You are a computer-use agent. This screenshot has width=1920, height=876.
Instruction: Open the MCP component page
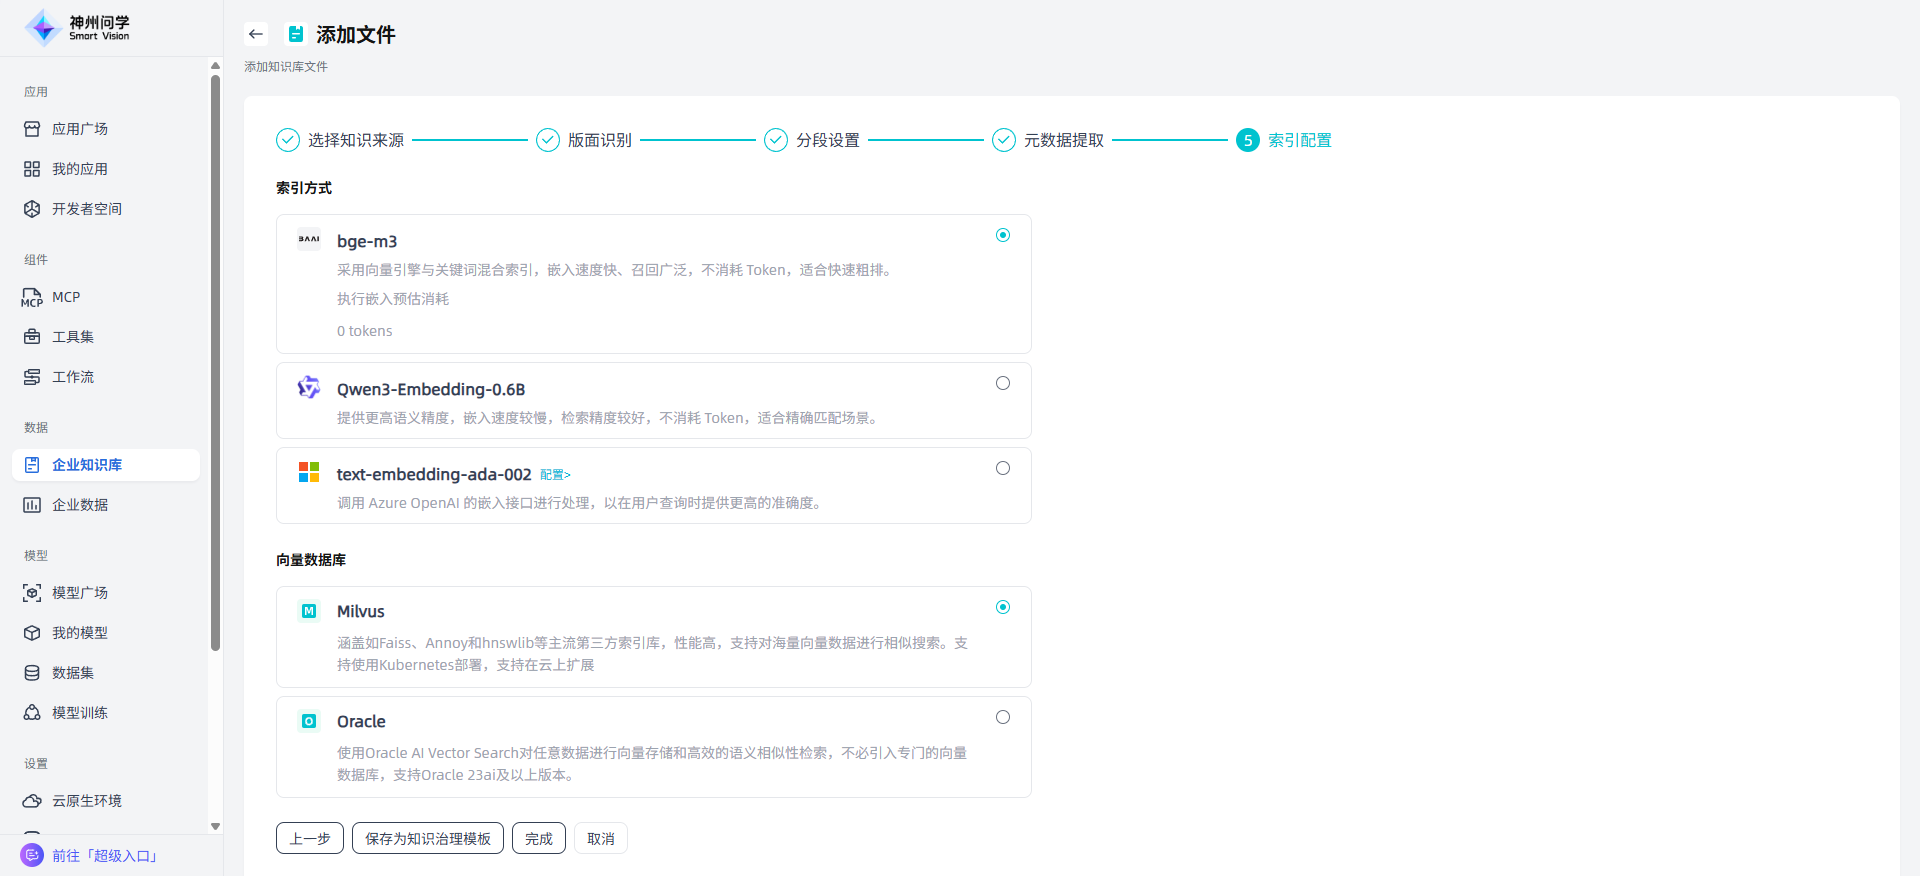tap(65, 297)
